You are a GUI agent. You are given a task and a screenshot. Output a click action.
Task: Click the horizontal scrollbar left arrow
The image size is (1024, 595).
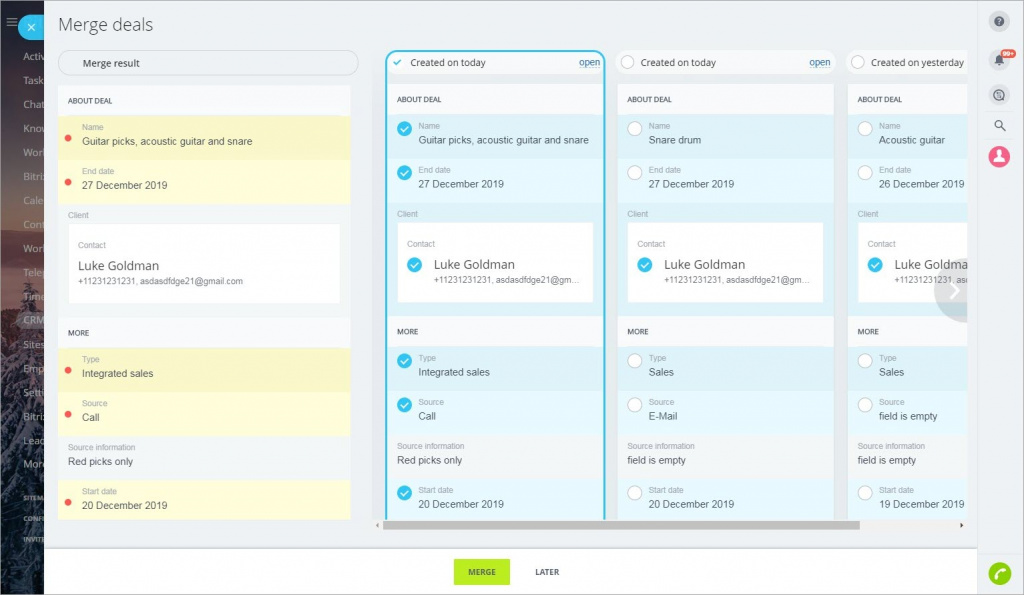[378, 525]
